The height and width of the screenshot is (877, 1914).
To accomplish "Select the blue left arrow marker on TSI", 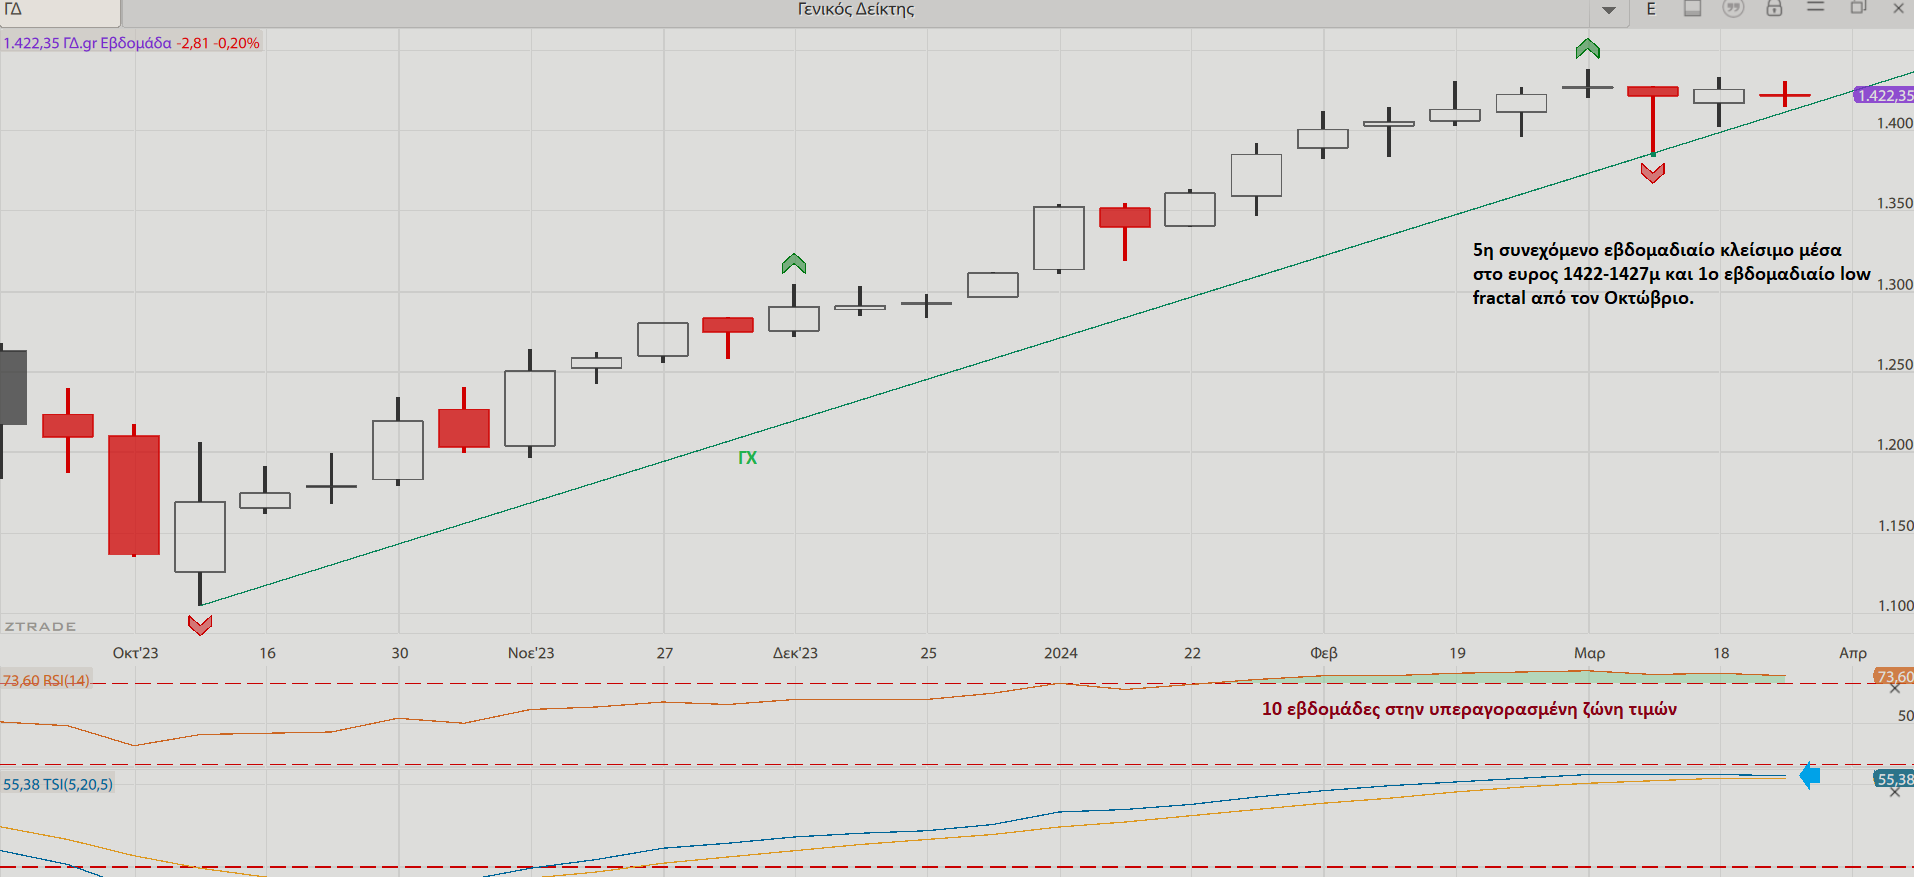I will tap(1809, 776).
